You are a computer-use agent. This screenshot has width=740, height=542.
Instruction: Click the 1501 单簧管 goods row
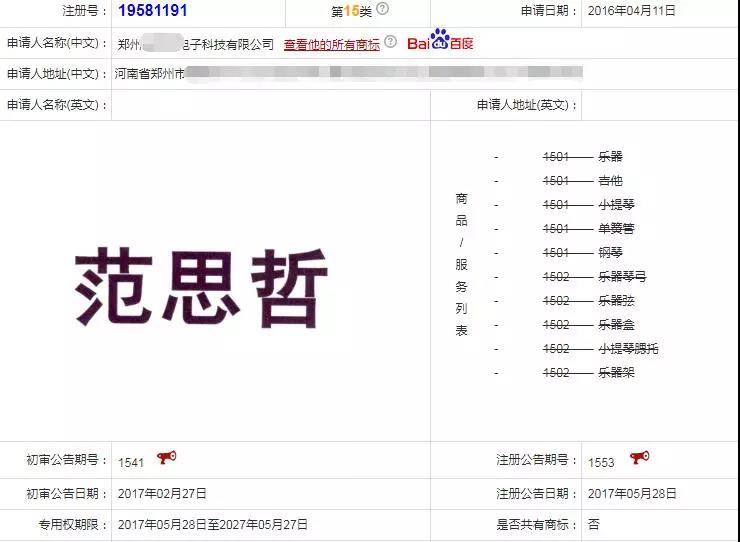pyautogui.click(x=589, y=229)
